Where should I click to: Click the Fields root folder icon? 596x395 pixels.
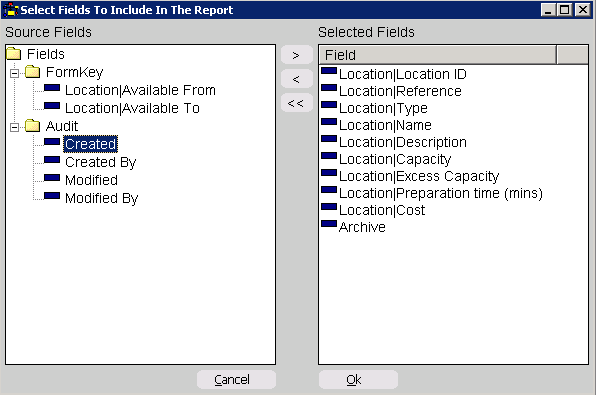click(x=14, y=54)
